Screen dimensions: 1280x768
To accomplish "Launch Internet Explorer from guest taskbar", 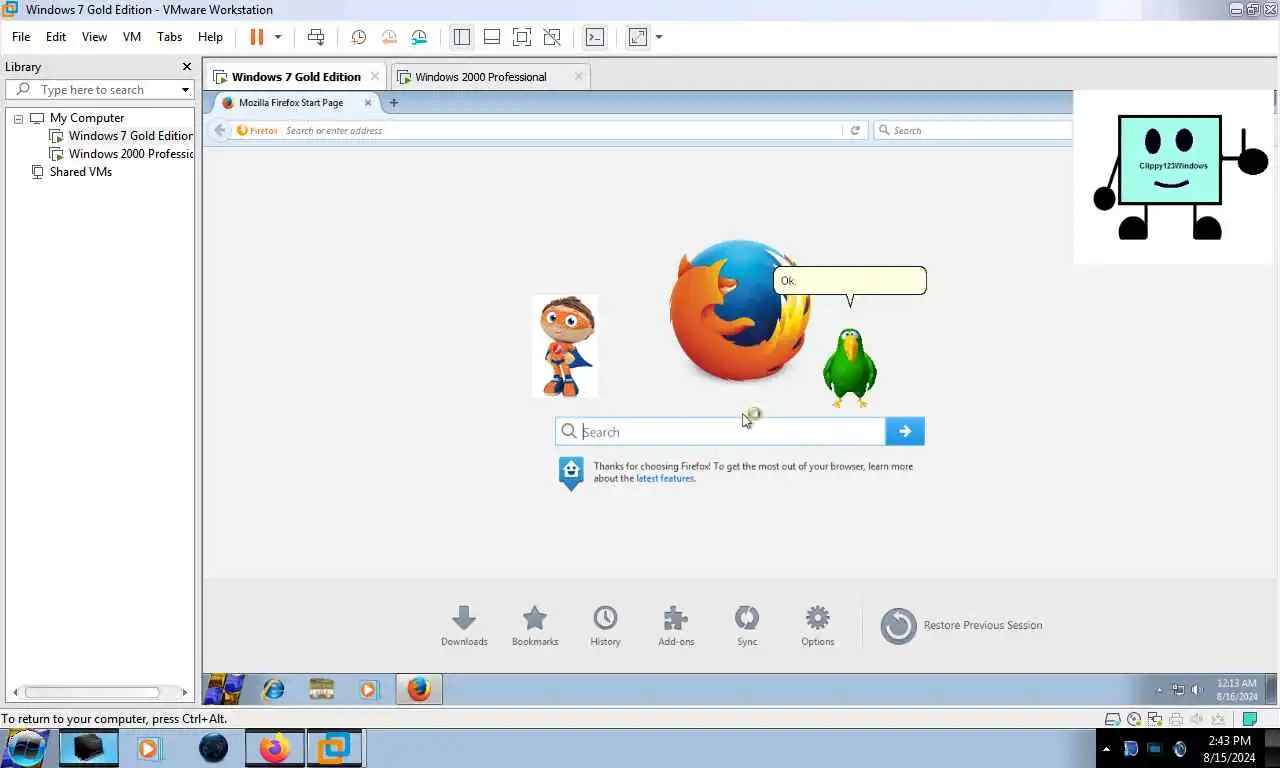I will click(x=272, y=689).
